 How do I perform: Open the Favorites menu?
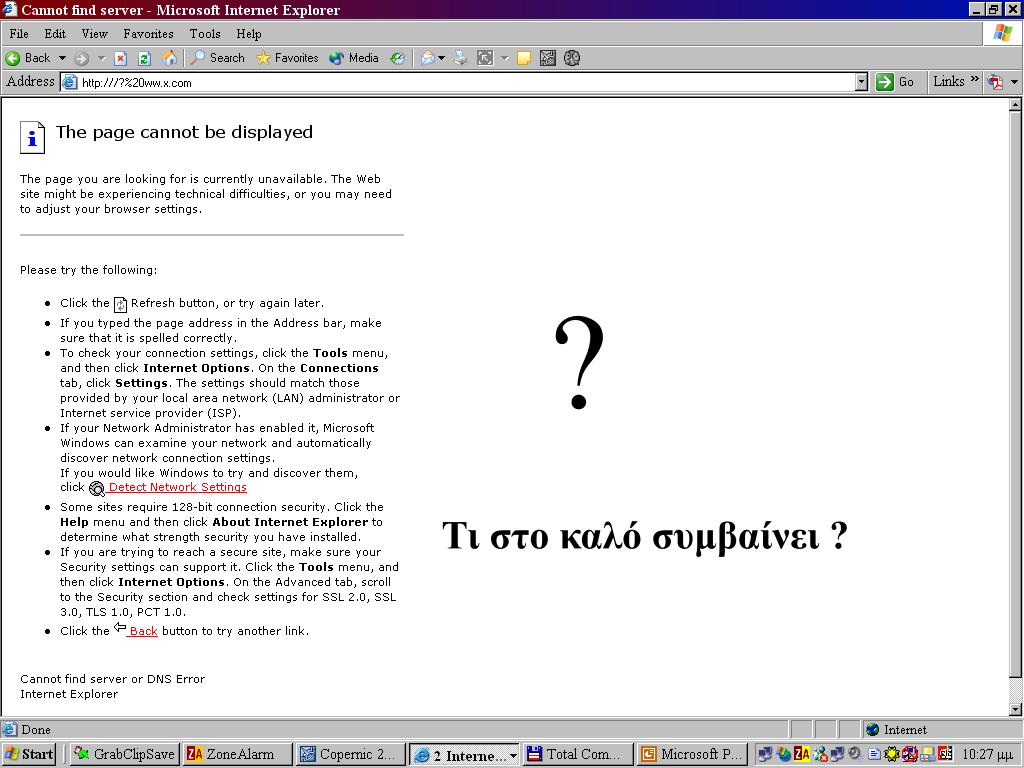148,34
